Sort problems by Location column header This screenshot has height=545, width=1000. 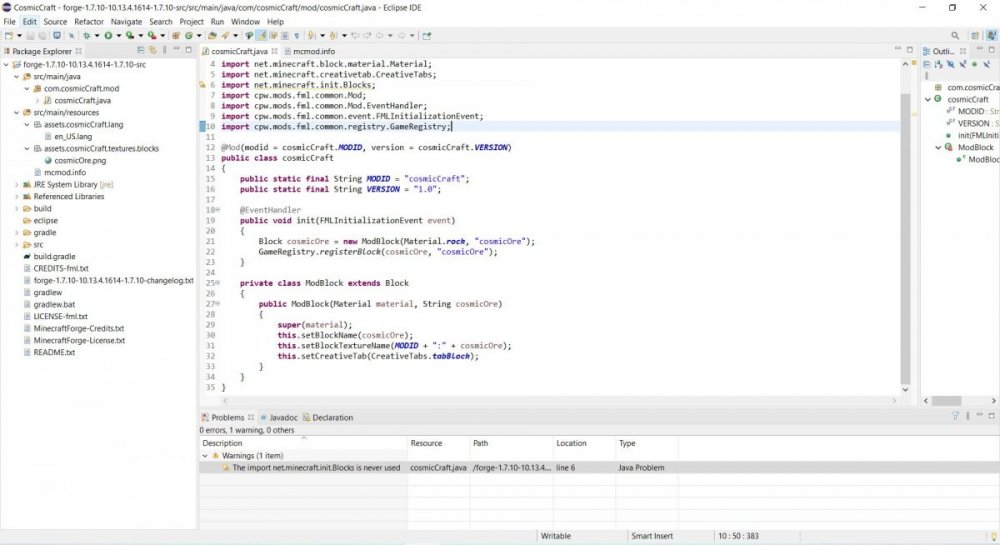pyautogui.click(x=584, y=443)
